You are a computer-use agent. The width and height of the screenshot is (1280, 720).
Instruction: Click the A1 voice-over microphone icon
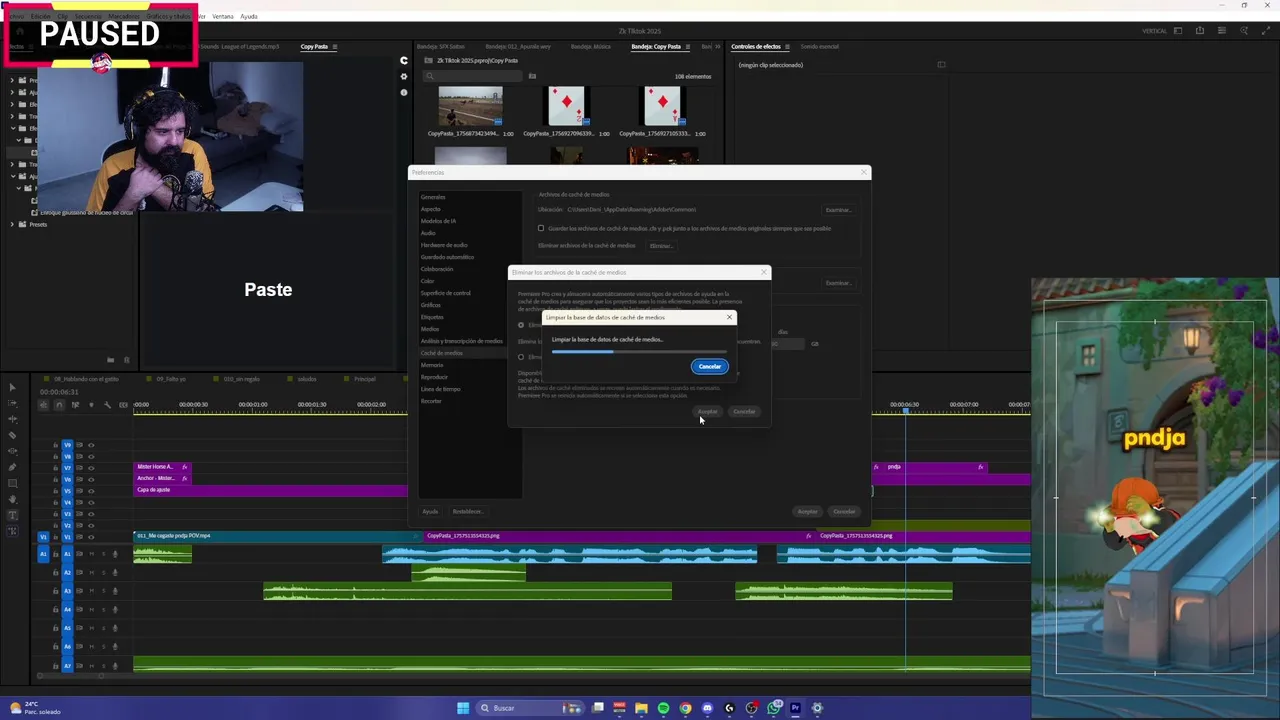click(115, 554)
